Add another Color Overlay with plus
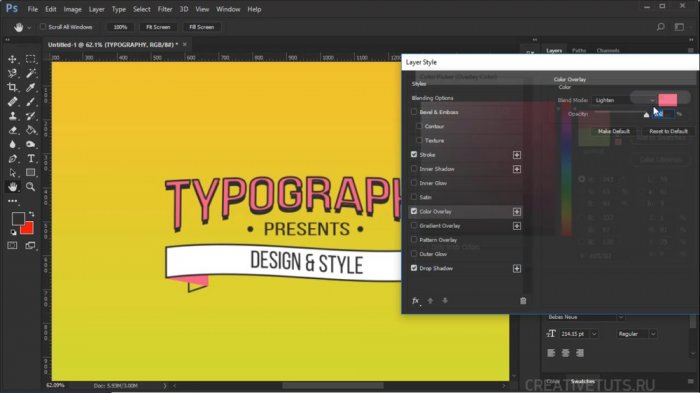Image resolution: width=700 pixels, height=393 pixels. (x=517, y=212)
